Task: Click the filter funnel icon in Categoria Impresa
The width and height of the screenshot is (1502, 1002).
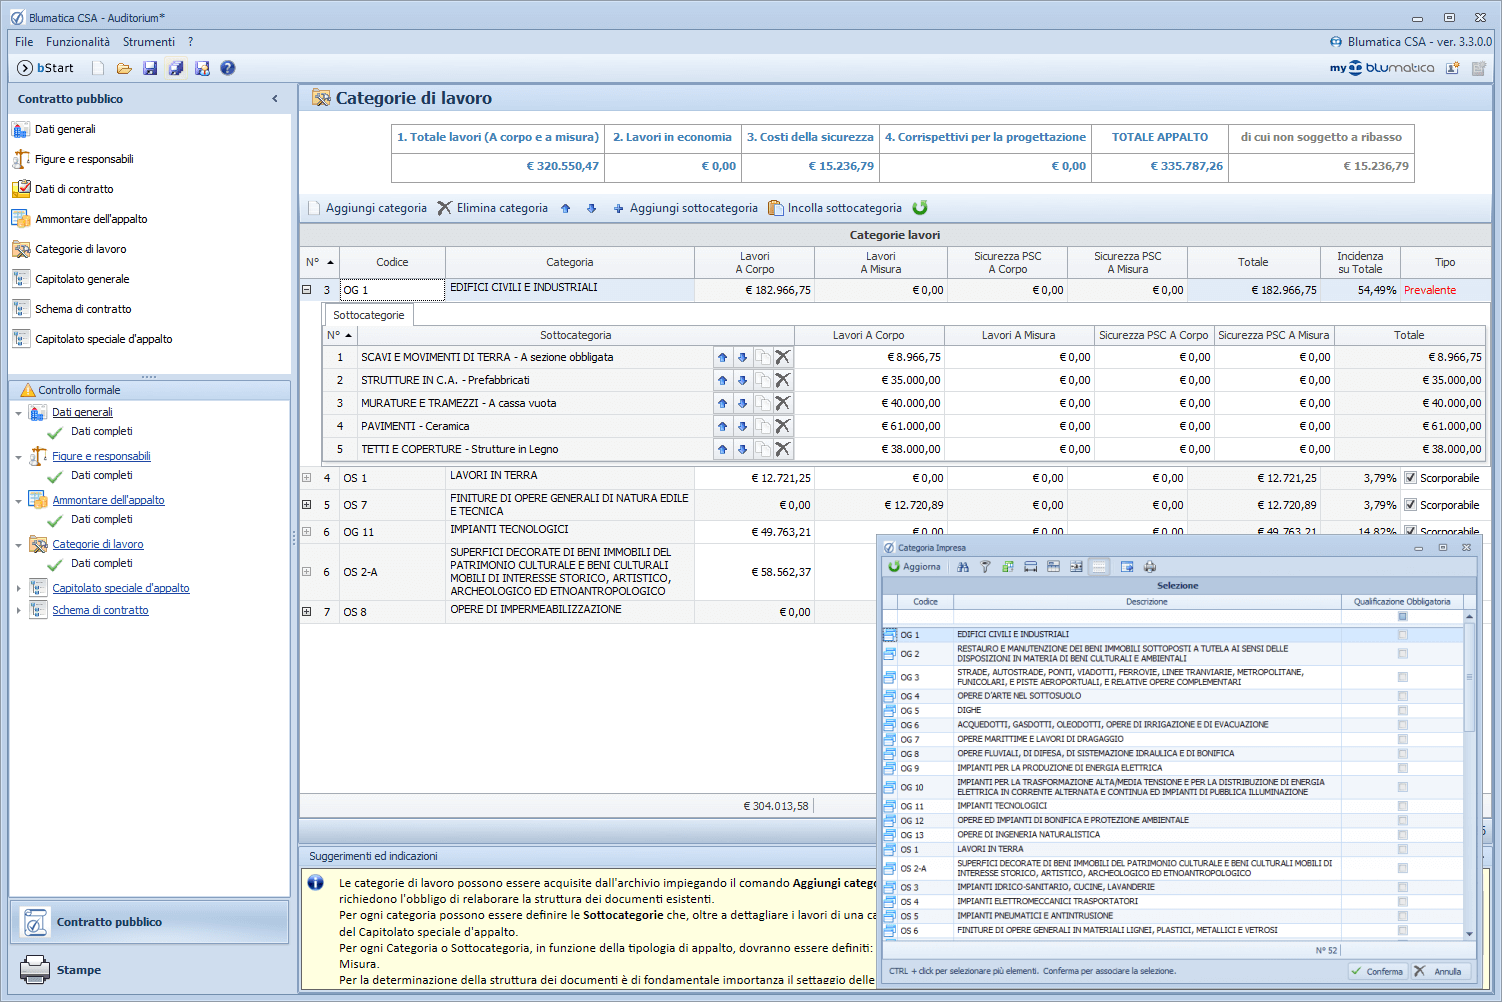Action: (985, 567)
